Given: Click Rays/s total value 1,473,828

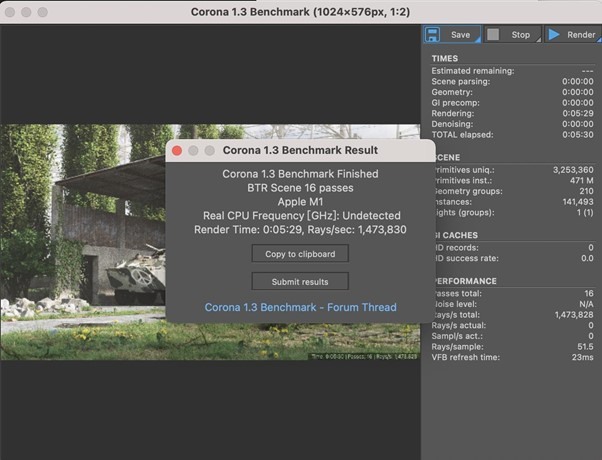Looking at the screenshot, I should click(574, 315).
